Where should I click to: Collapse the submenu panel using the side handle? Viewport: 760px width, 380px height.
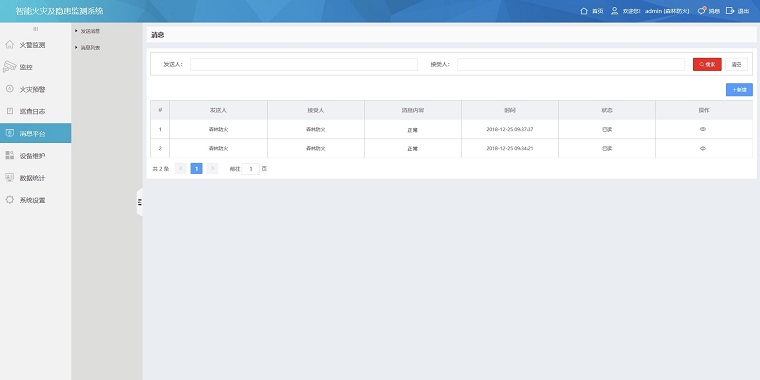(140, 202)
